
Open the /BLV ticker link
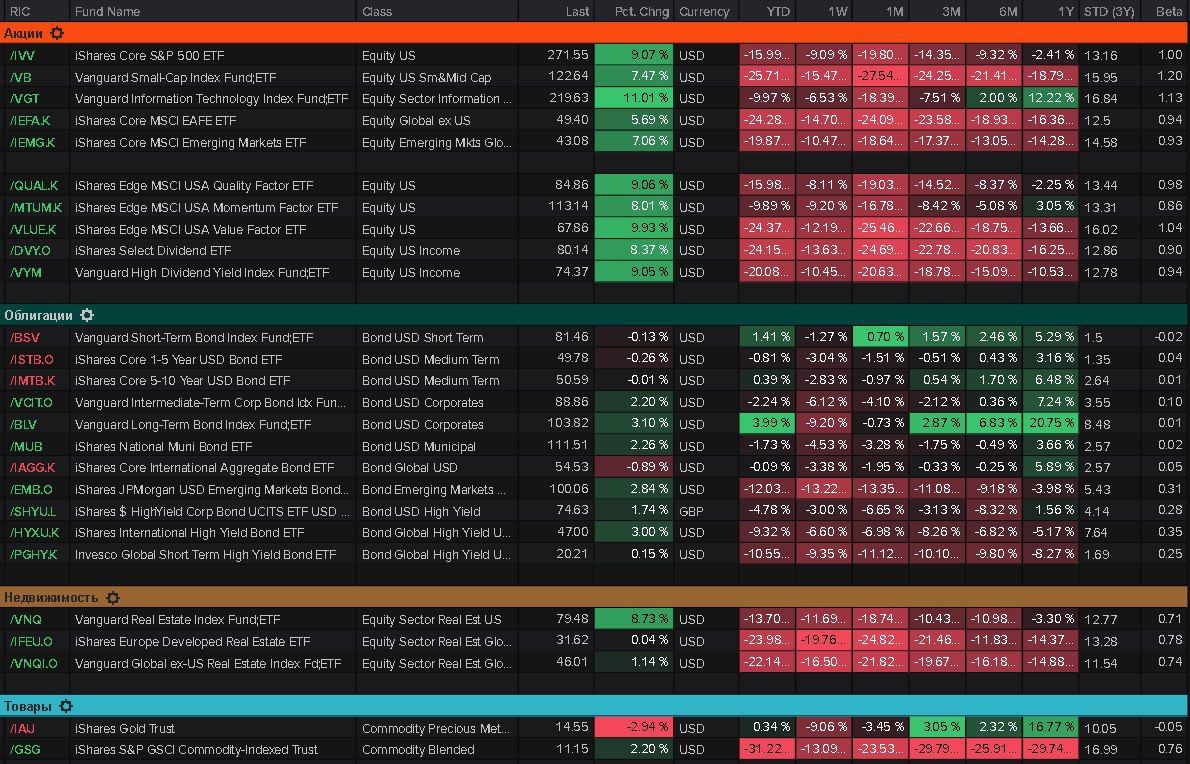pos(23,425)
